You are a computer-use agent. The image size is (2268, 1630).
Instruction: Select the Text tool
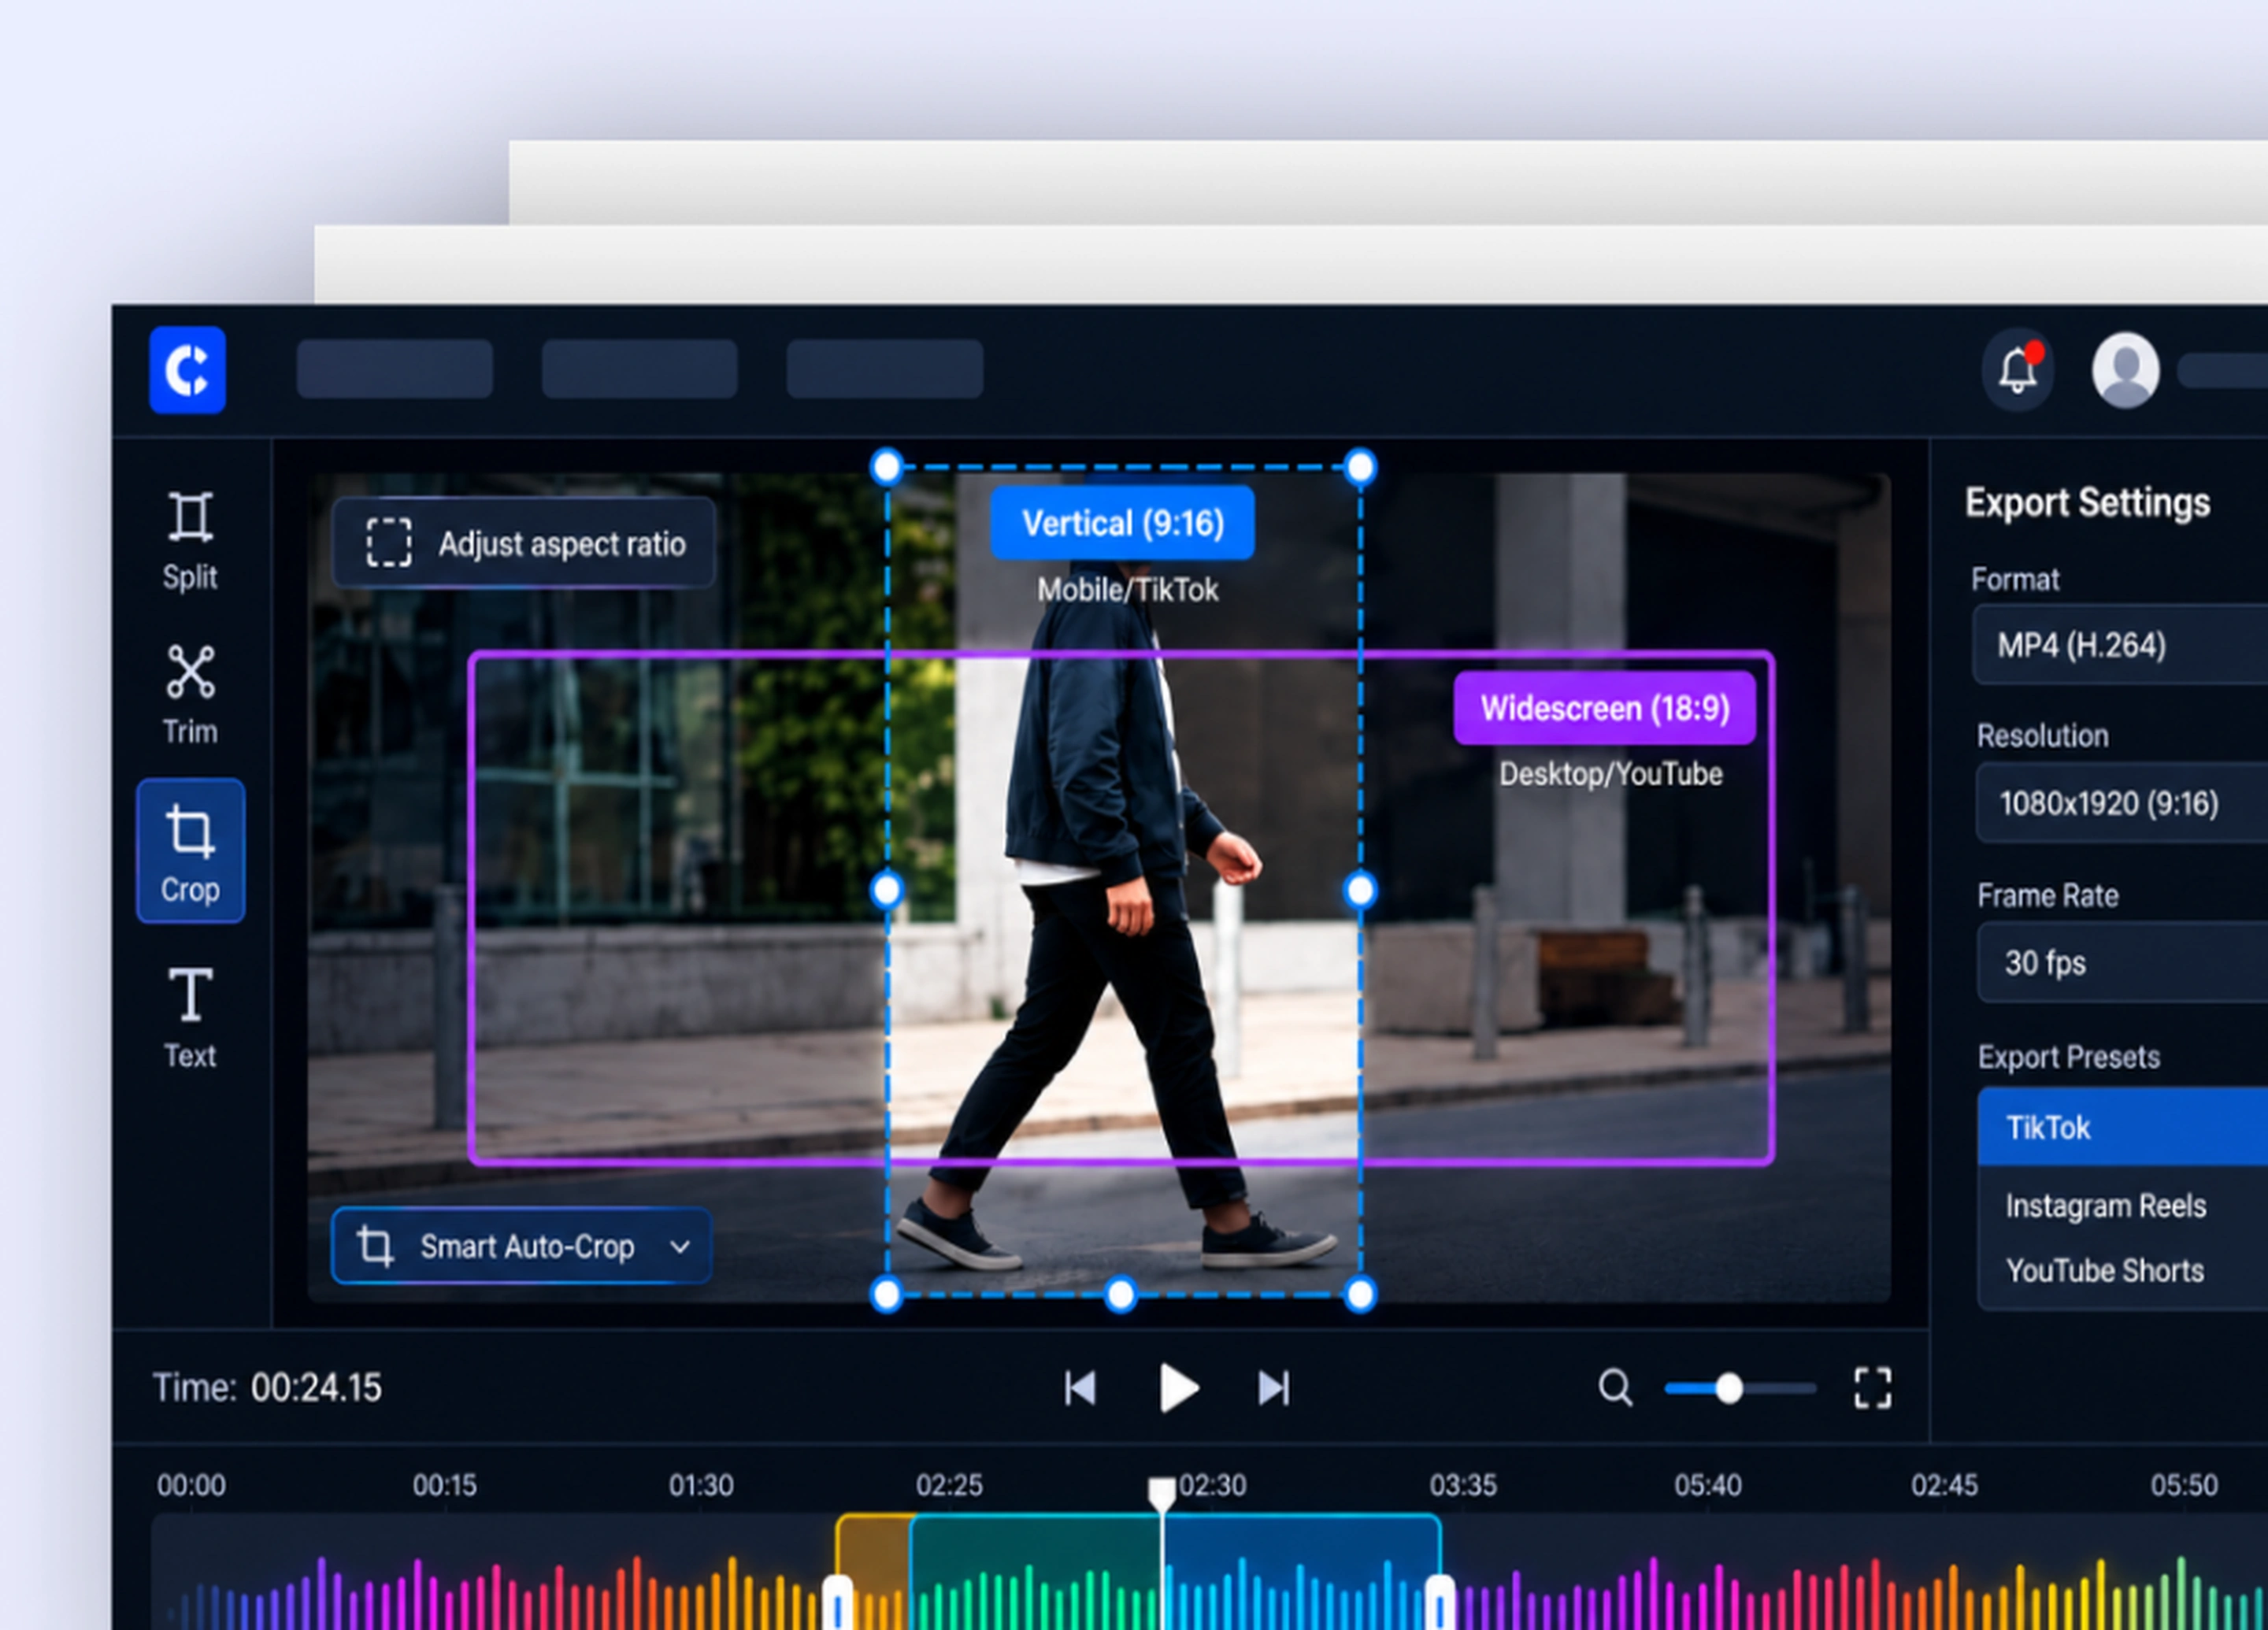pyautogui.click(x=190, y=1017)
